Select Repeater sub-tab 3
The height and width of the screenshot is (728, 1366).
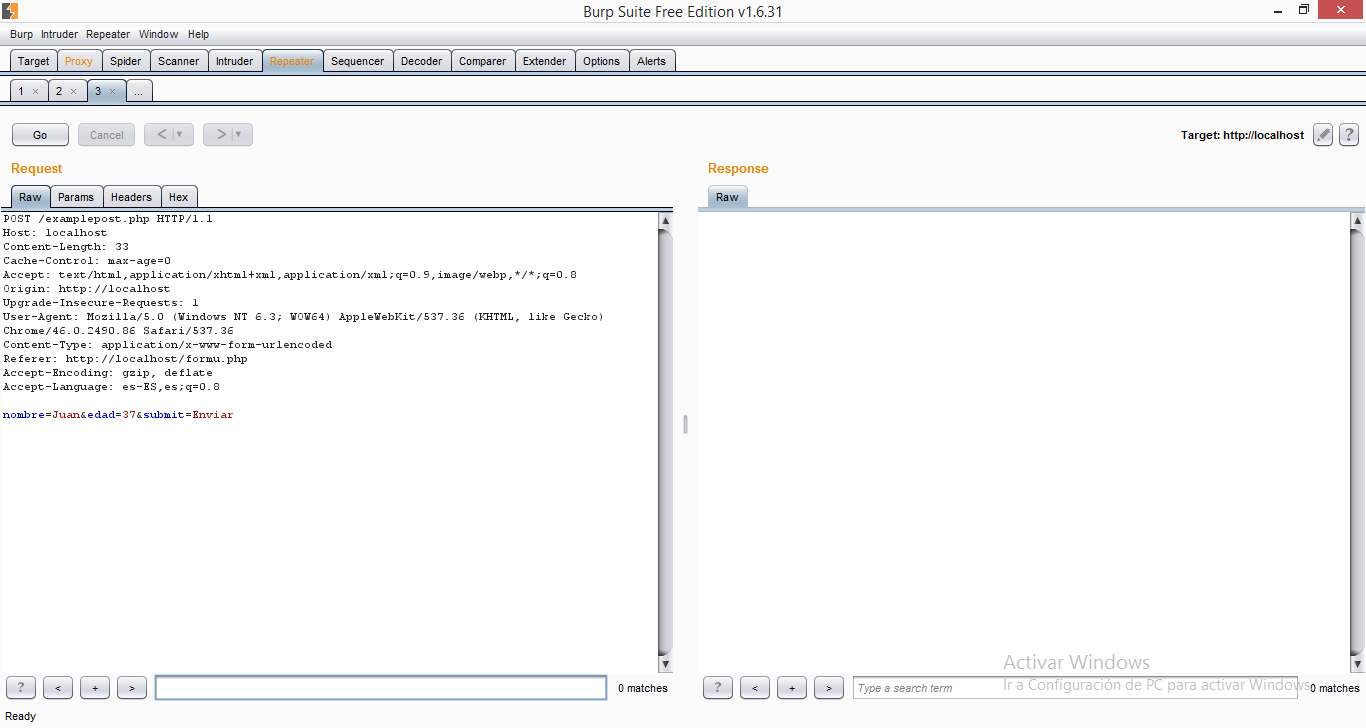point(98,91)
